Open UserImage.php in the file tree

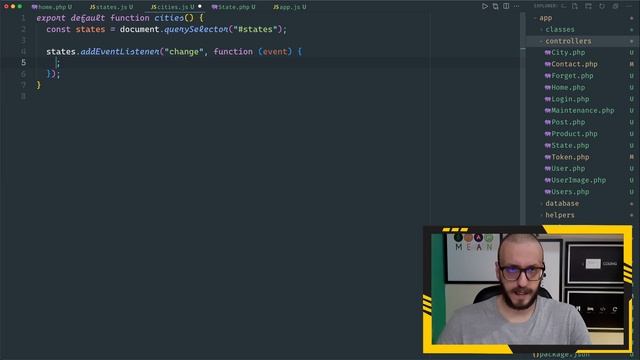(x=579, y=180)
